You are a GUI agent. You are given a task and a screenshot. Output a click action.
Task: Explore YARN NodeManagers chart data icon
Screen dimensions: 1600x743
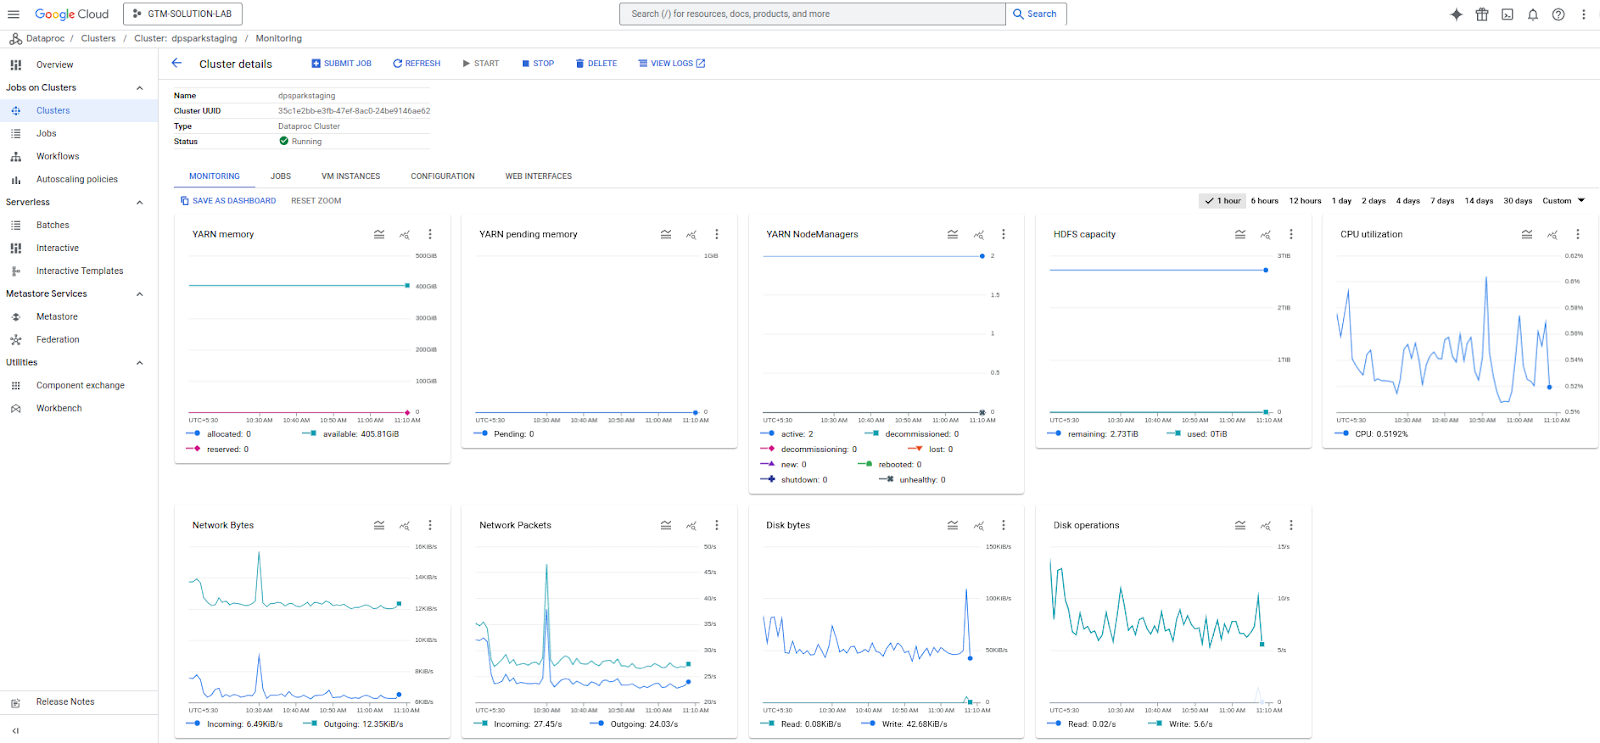pos(979,234)
